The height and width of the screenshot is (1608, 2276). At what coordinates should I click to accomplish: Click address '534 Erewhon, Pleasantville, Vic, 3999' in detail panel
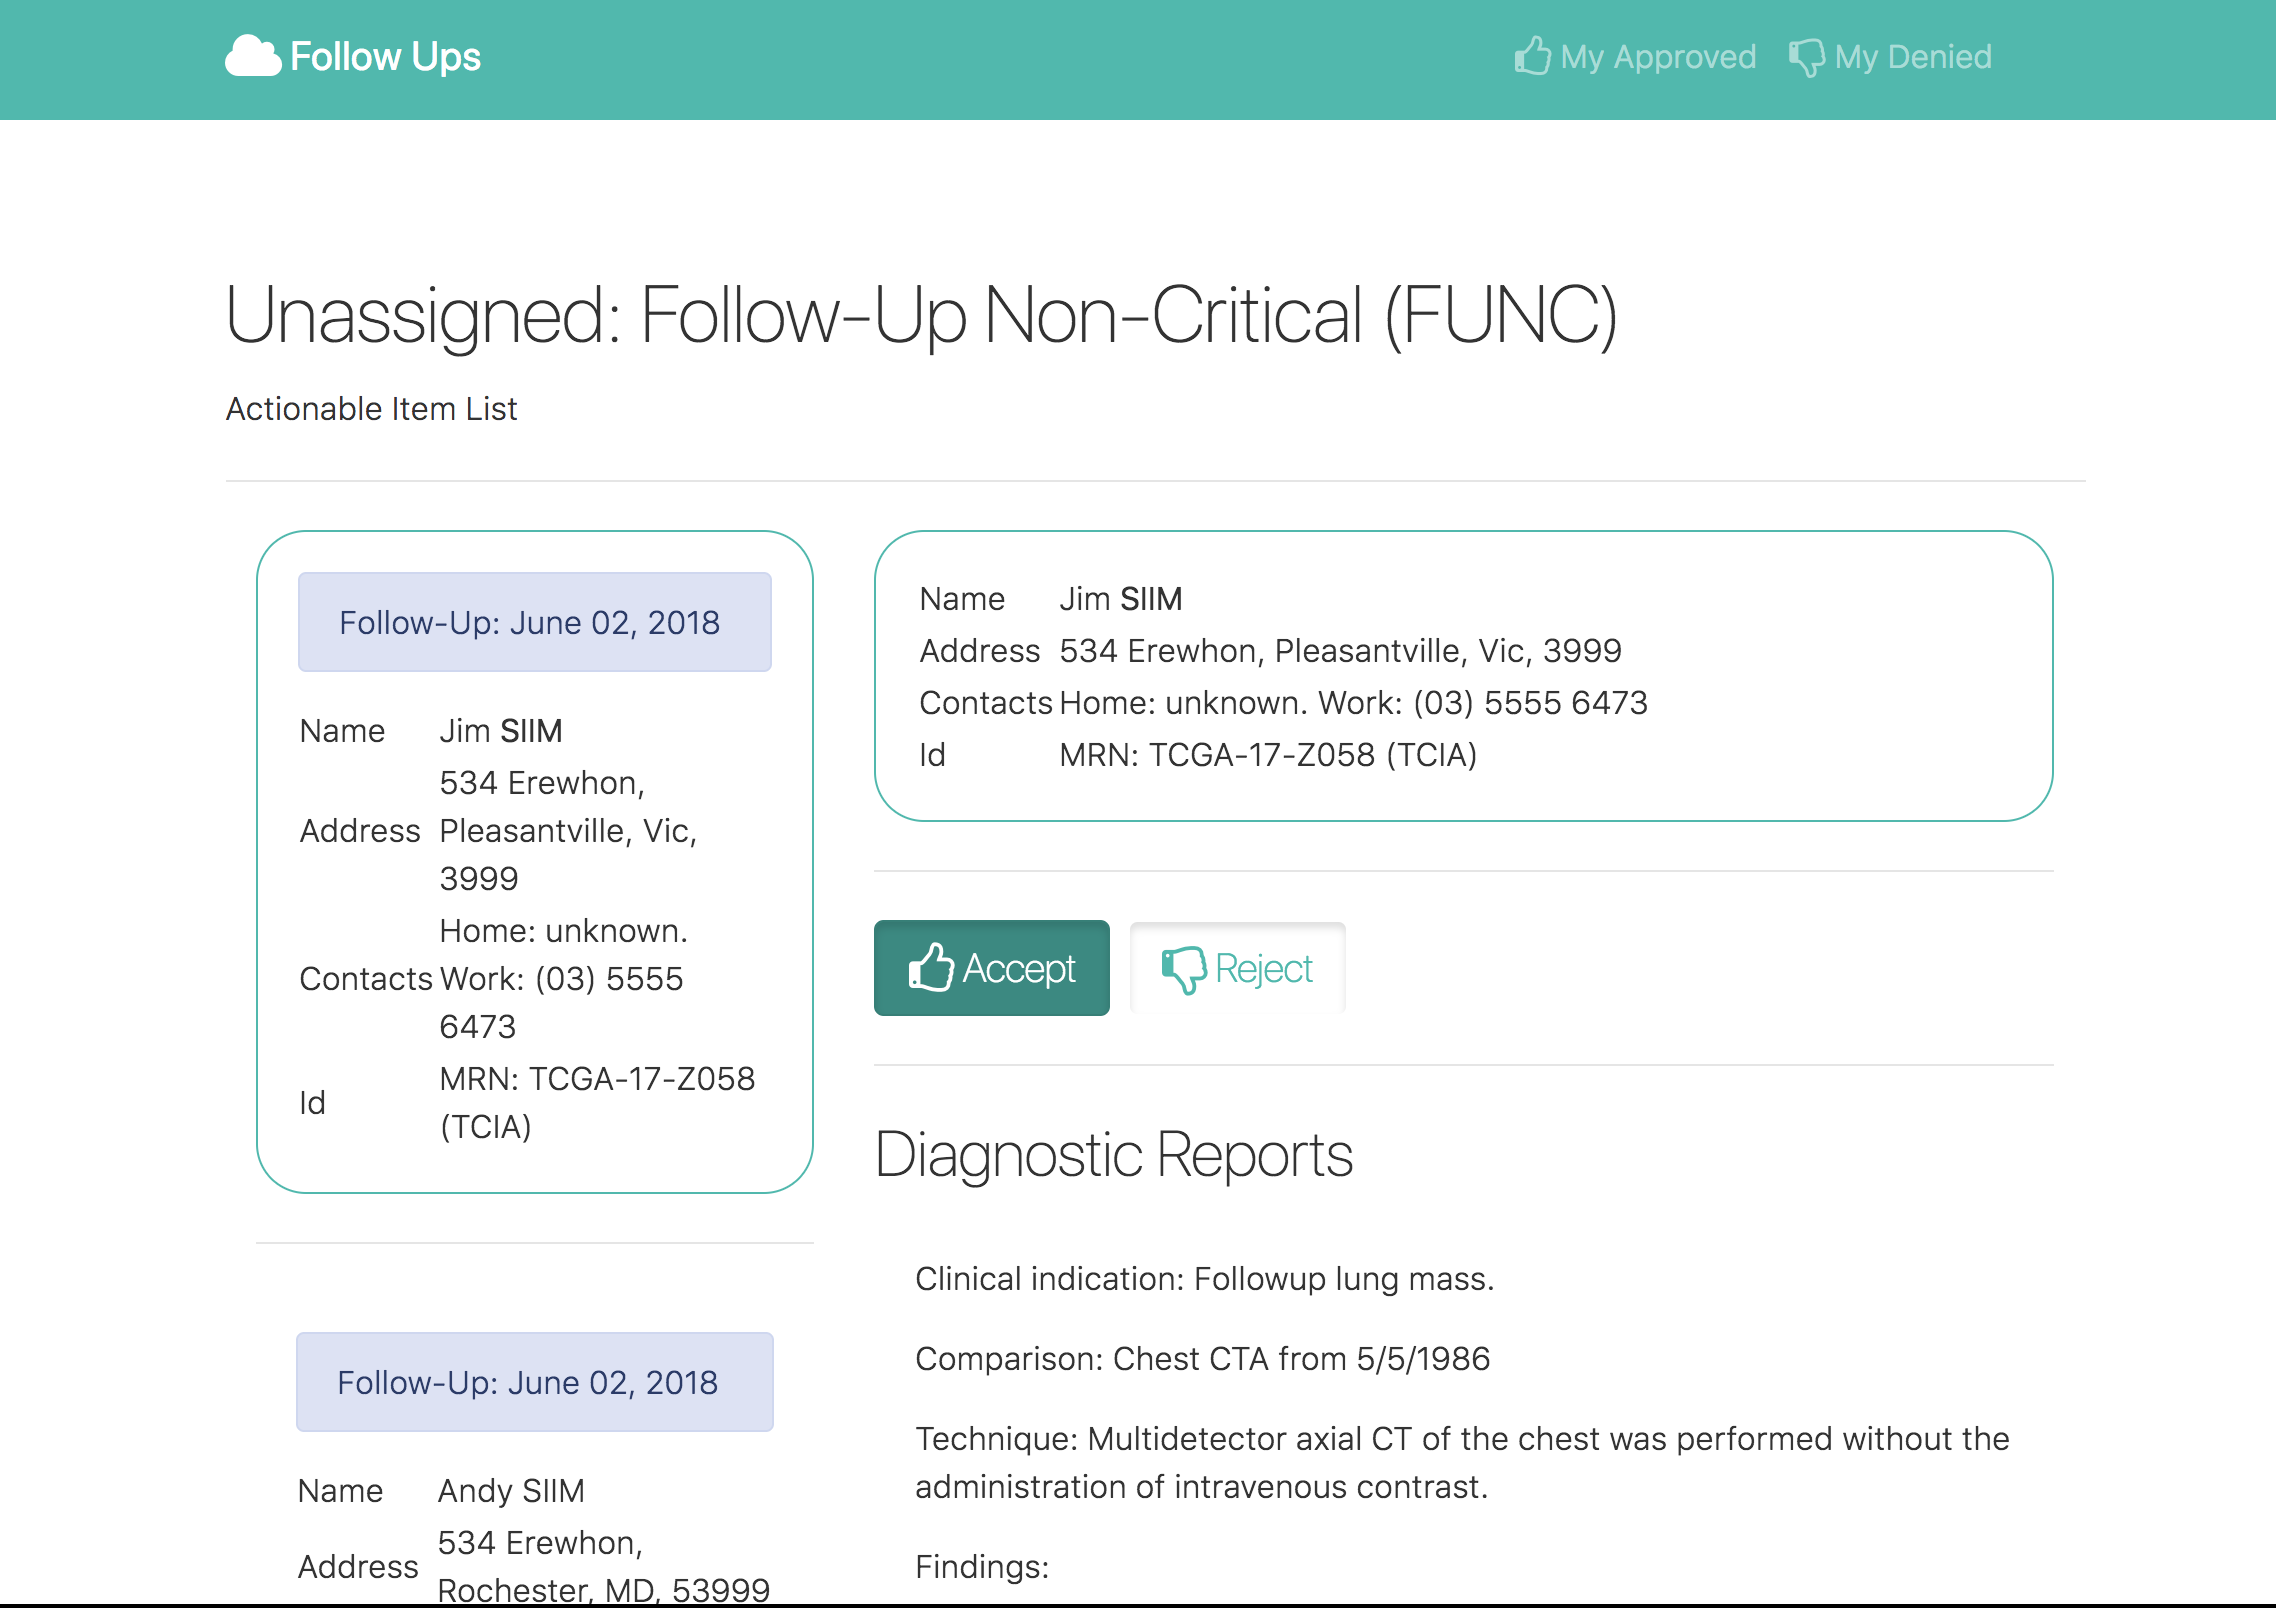click(x=1340, y=651)
